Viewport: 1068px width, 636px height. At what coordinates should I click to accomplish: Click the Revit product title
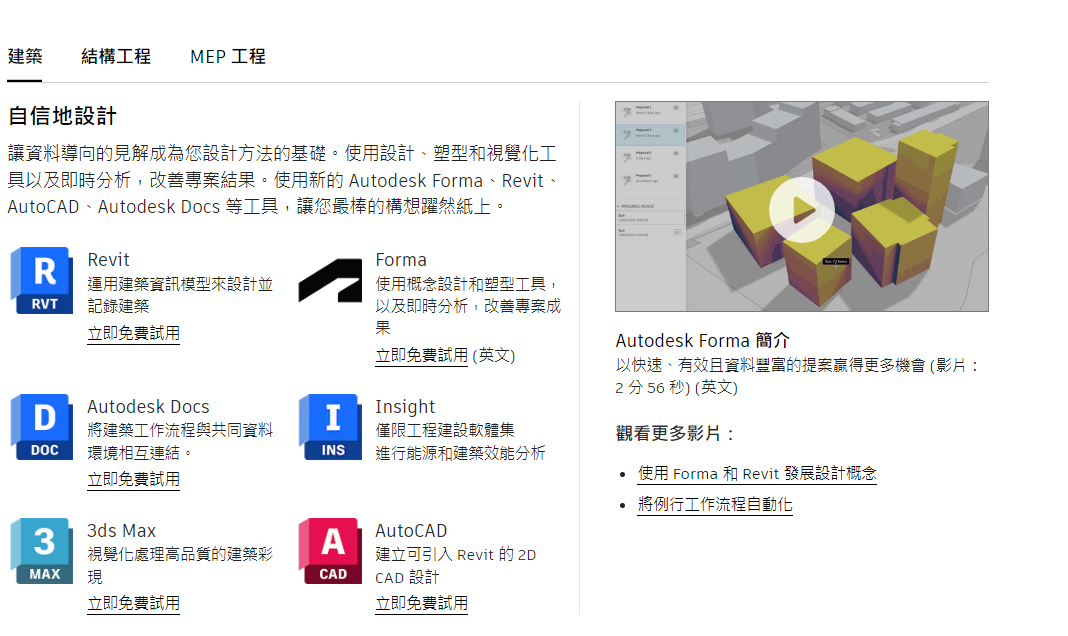pyautogui.click(x=108, y=259)
